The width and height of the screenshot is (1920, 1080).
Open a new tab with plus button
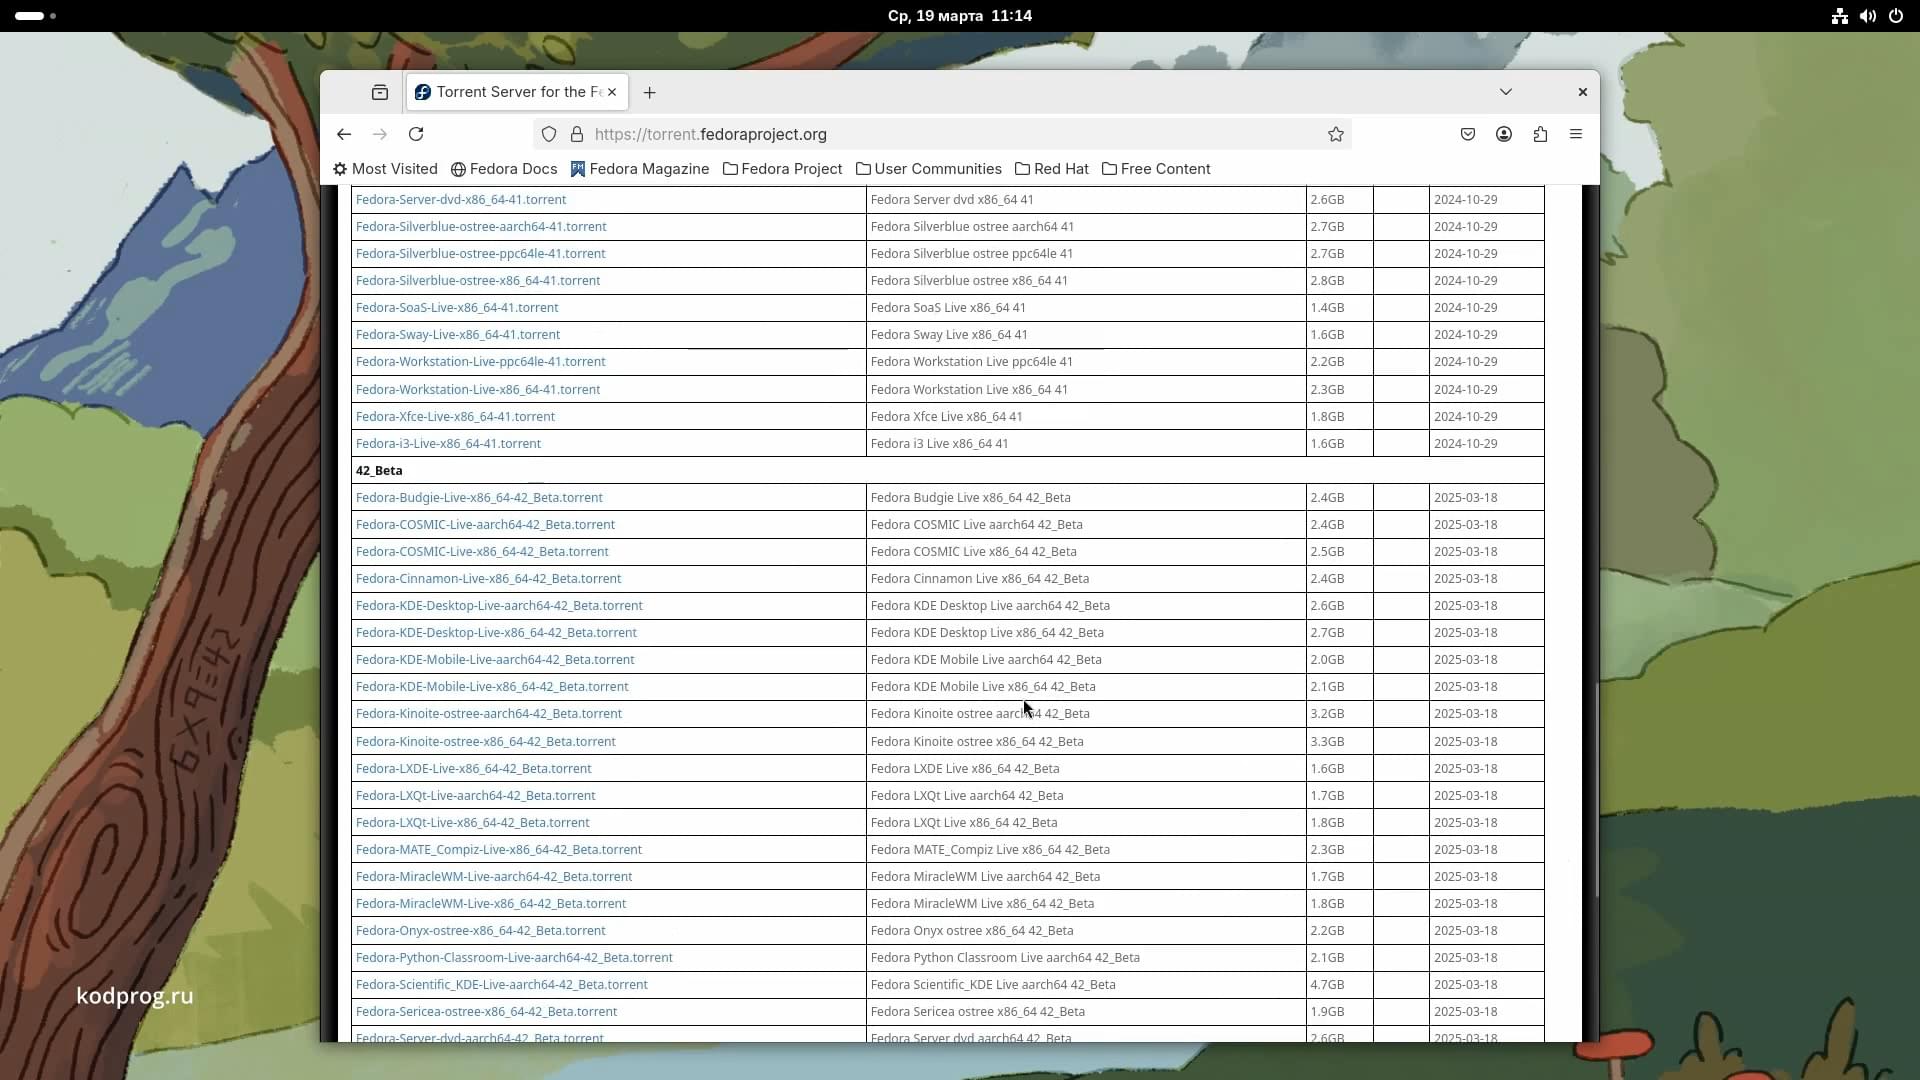tap(650, 92)
